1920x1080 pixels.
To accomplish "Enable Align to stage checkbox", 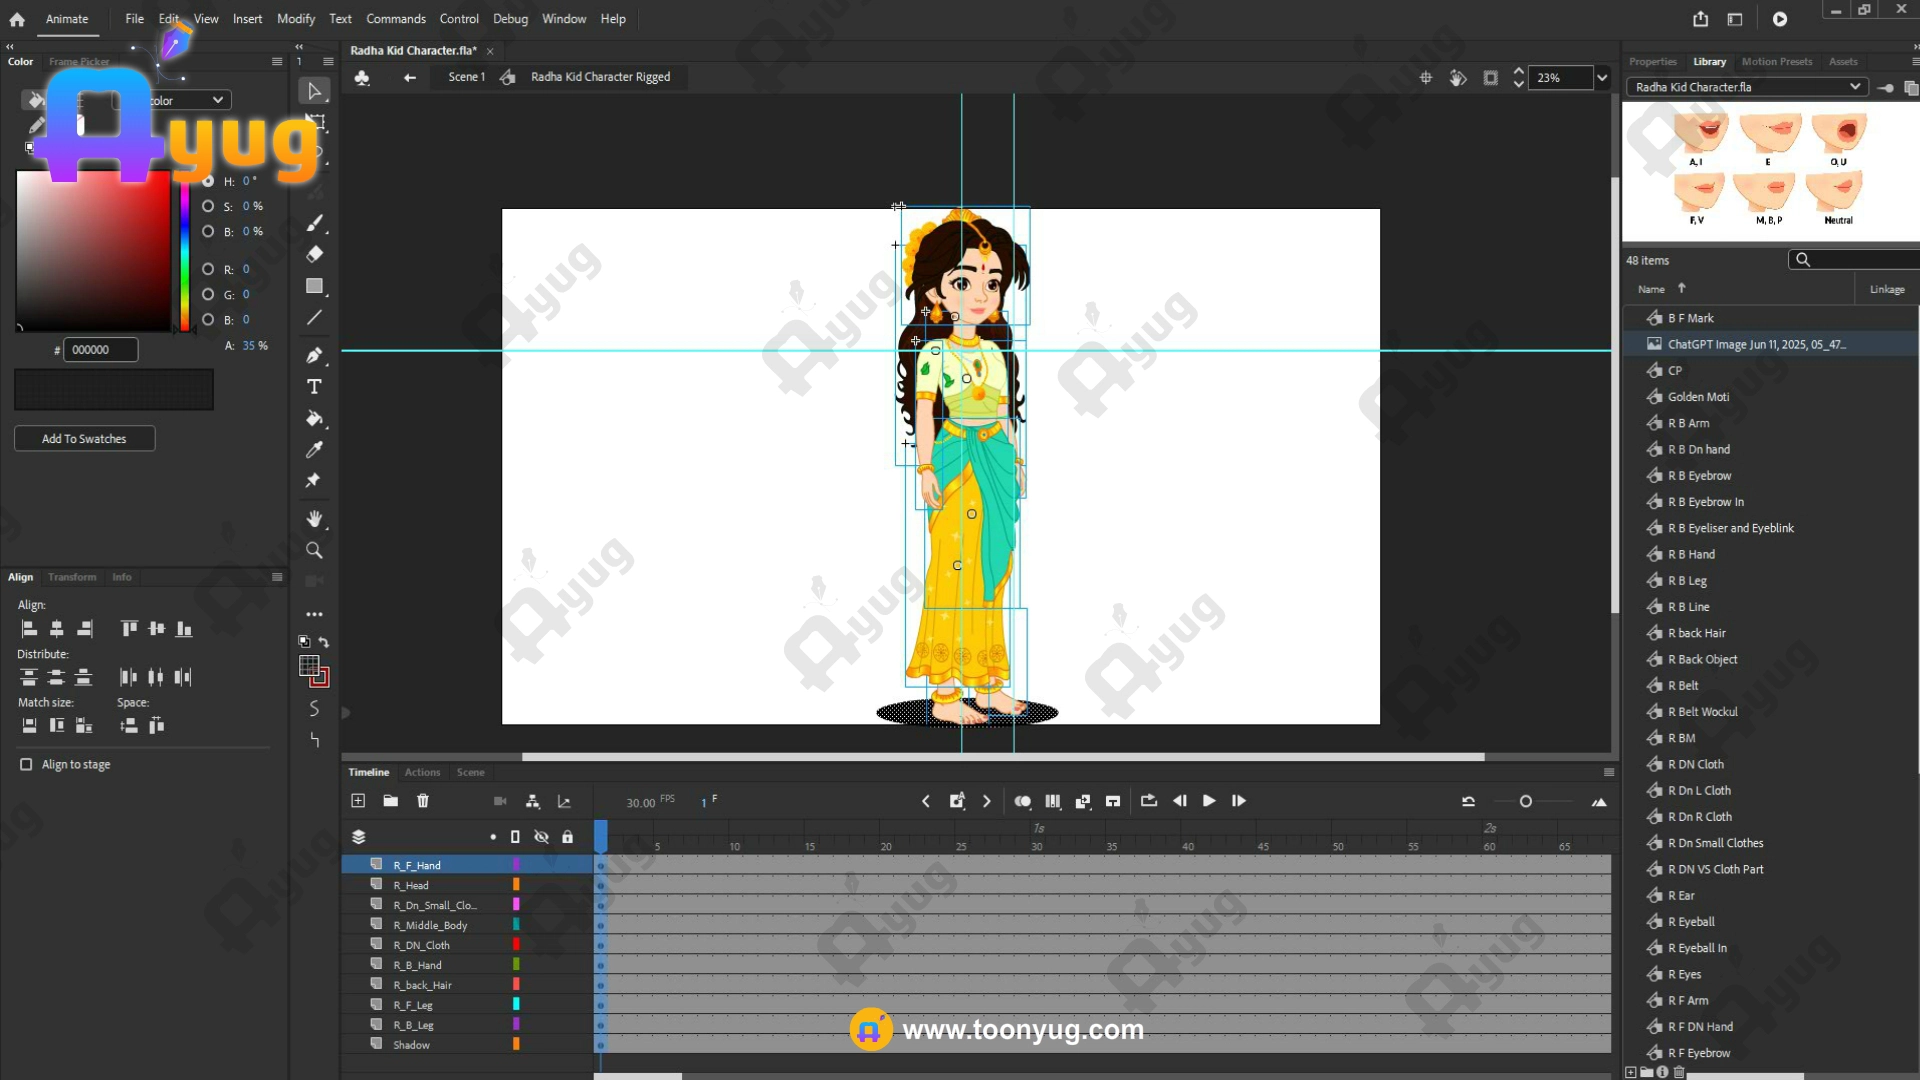I will [26, 764].
